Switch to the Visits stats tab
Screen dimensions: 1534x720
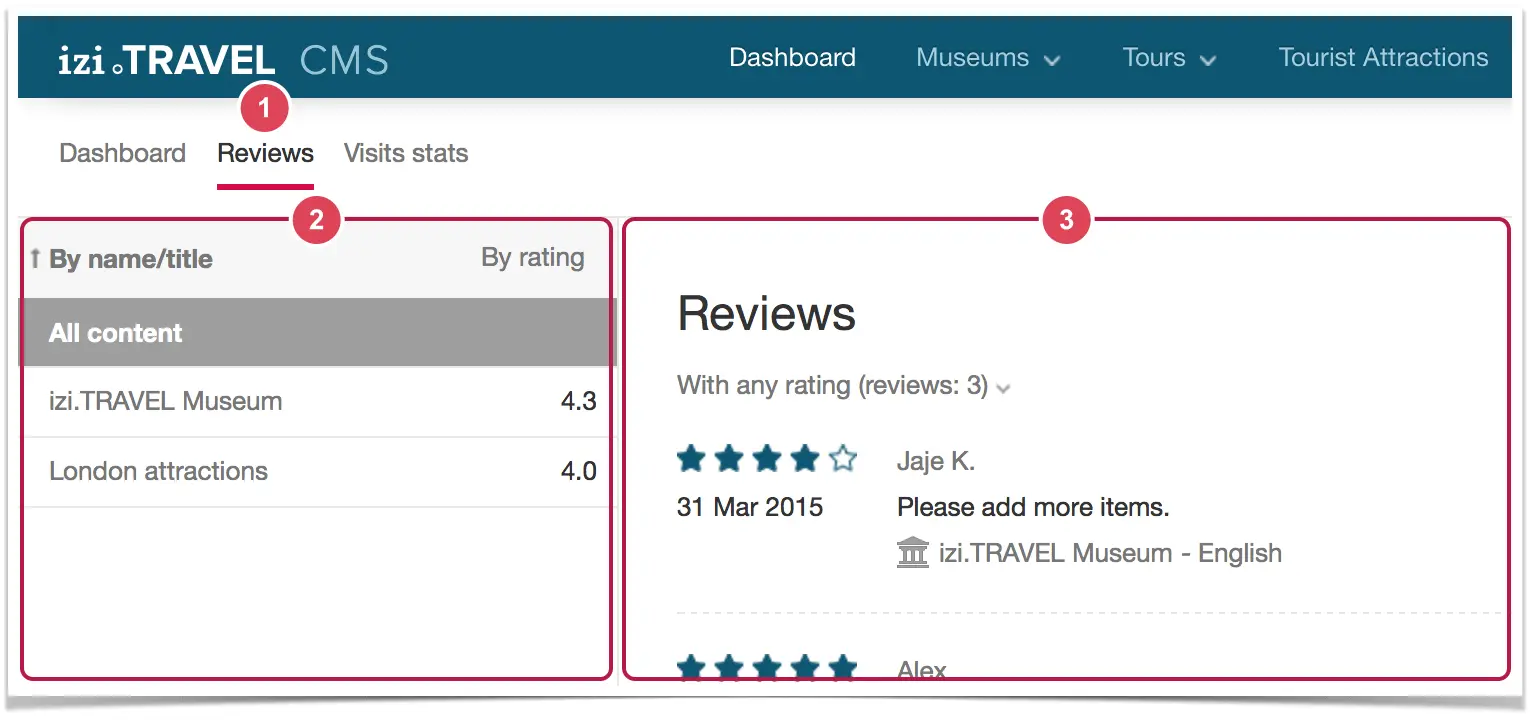(406, 153)
